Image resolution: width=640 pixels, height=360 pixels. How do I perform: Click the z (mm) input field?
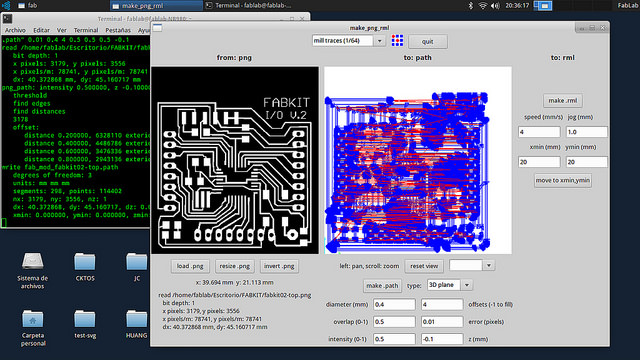tap(442, 339)
